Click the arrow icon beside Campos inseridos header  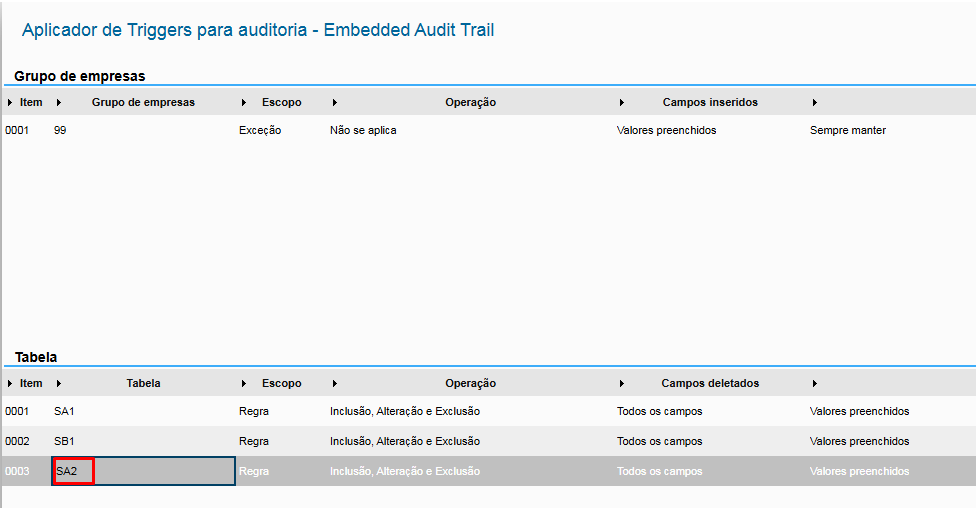coord(622,102)
